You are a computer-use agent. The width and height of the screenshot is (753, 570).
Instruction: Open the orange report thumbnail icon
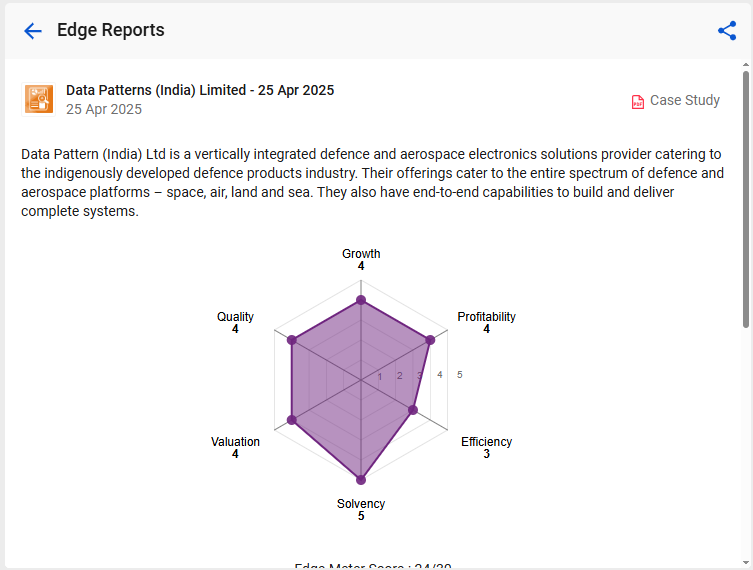point(38,99)
